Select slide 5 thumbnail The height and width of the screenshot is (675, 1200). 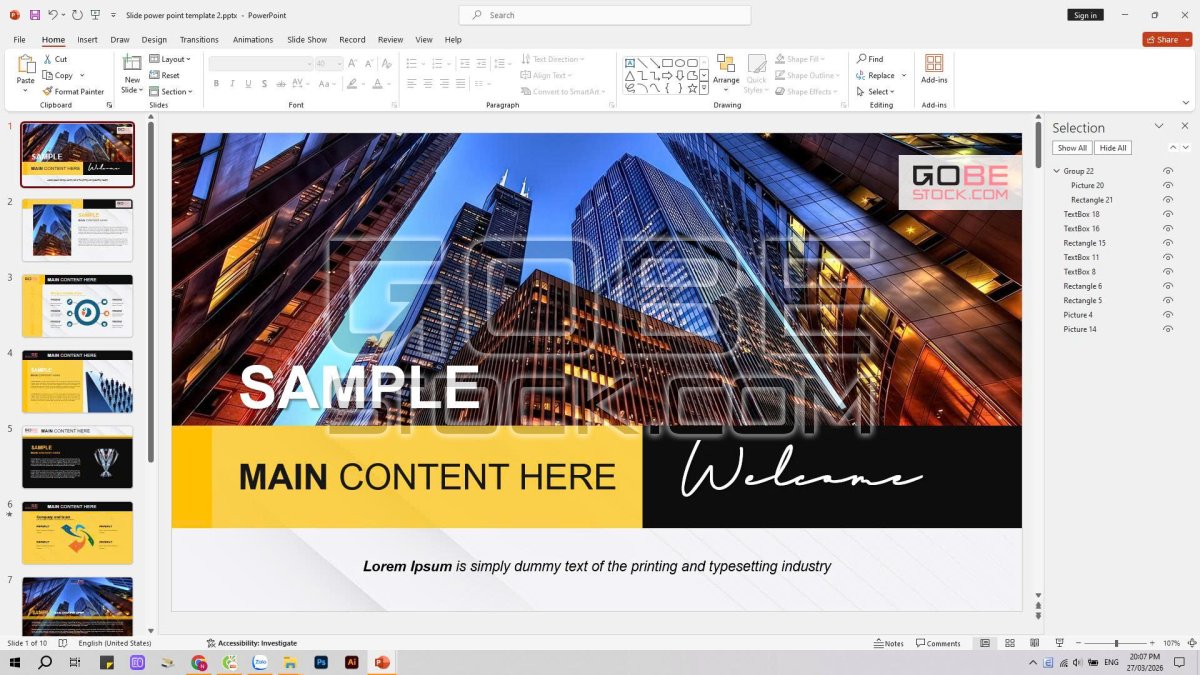(x=77, y=457)
